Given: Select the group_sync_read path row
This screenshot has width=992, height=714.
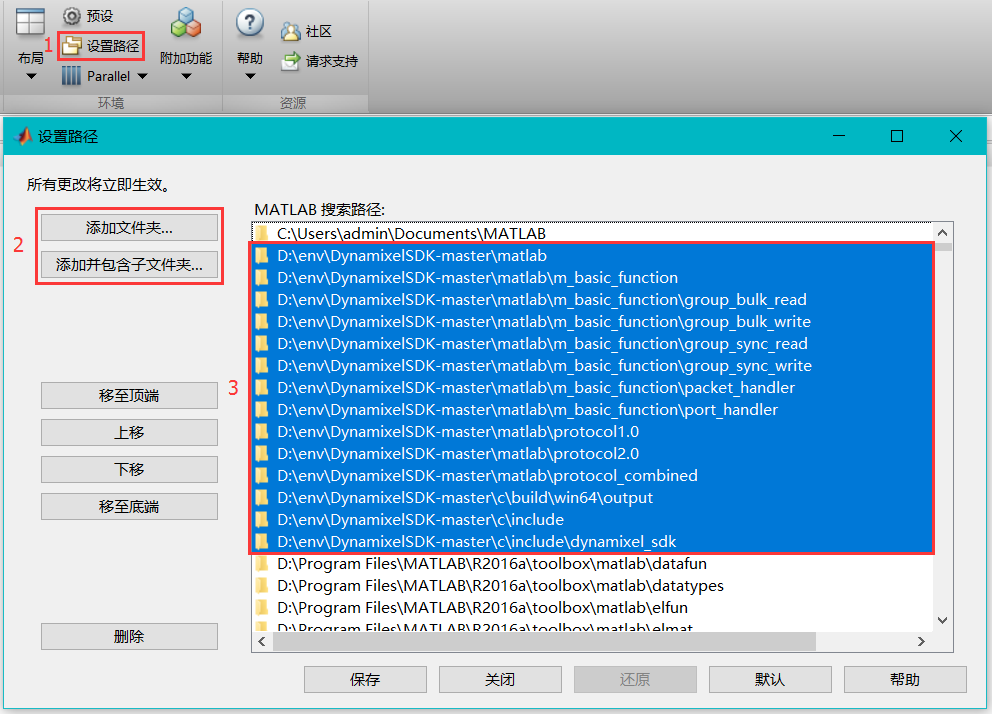Looking at the screenshot, I should [x=592, y=343].
